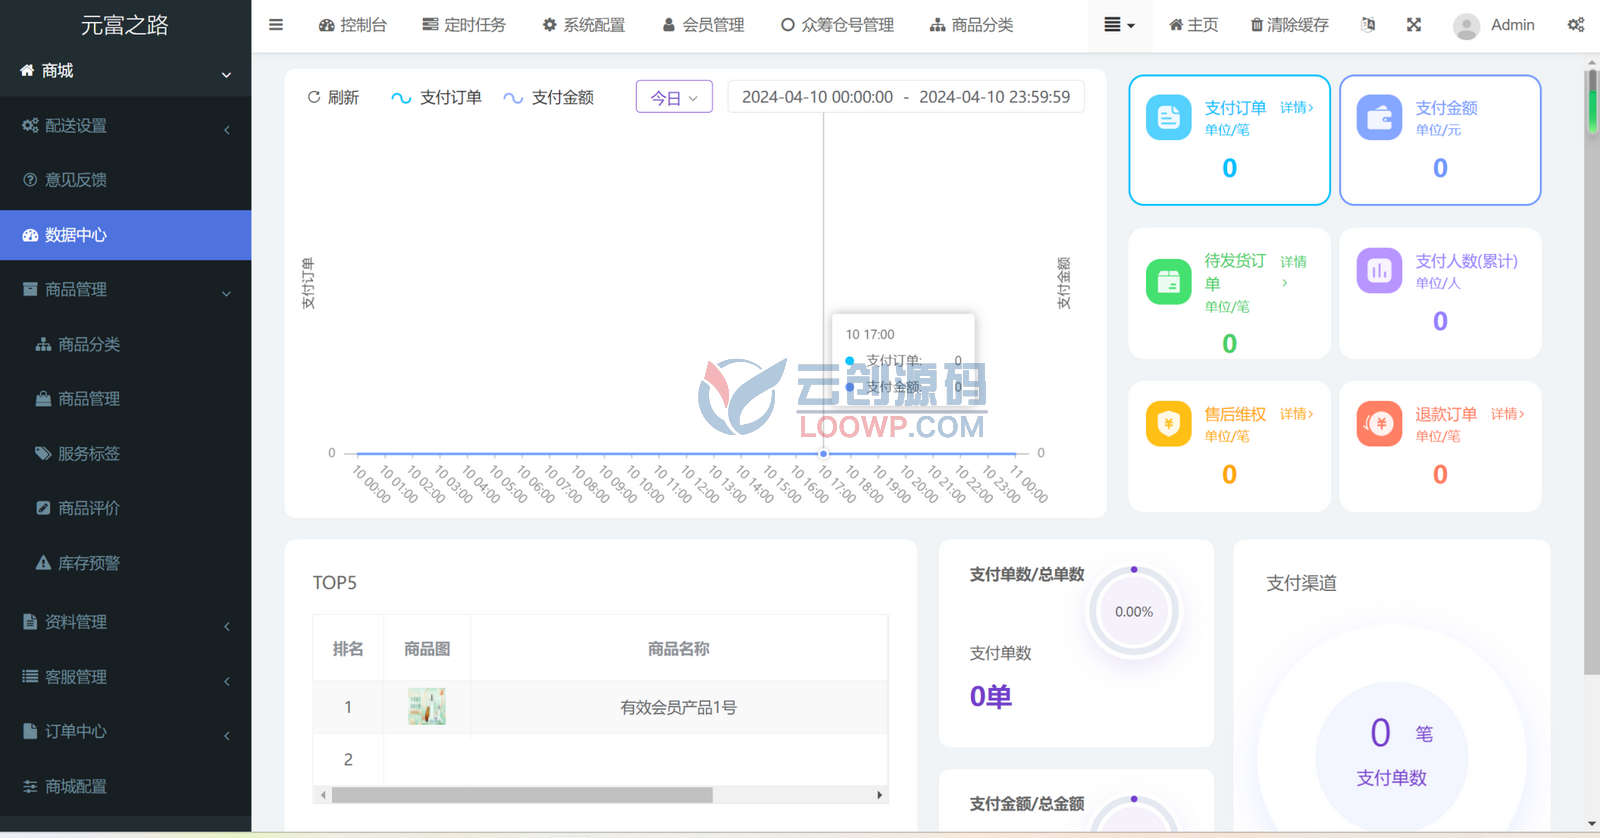Click the date range input field

[905, 97]
